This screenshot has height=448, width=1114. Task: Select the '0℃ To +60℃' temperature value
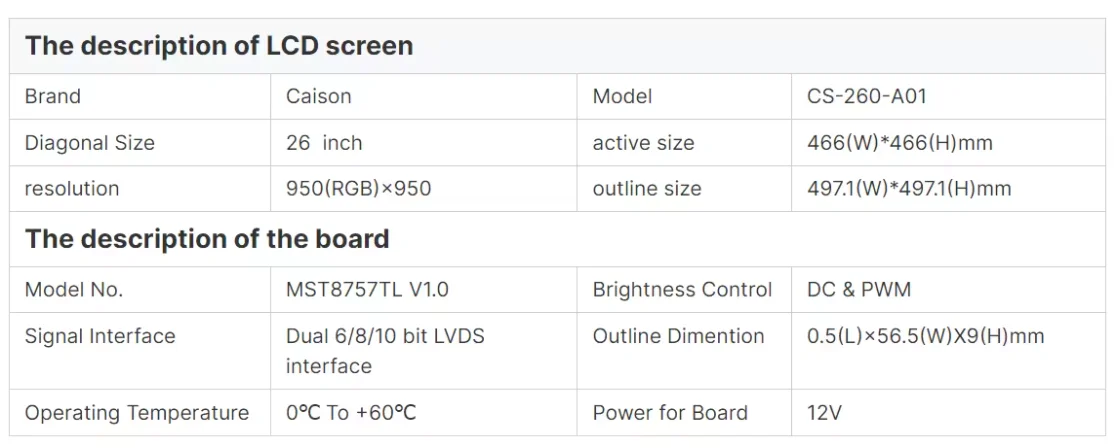pyautogui.click(x=351, y=413)
